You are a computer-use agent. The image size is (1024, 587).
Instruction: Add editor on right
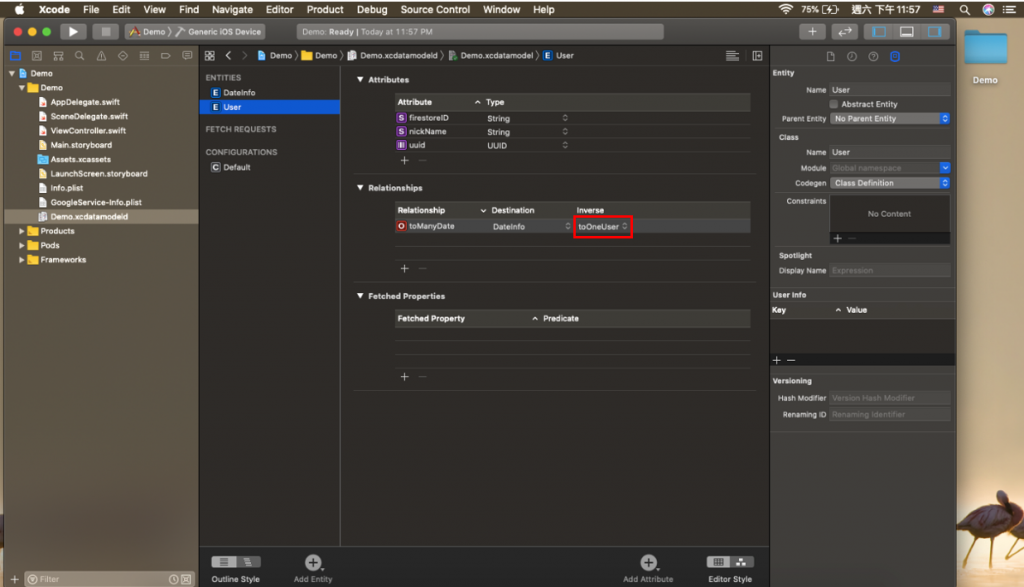(x=758, y=56)
